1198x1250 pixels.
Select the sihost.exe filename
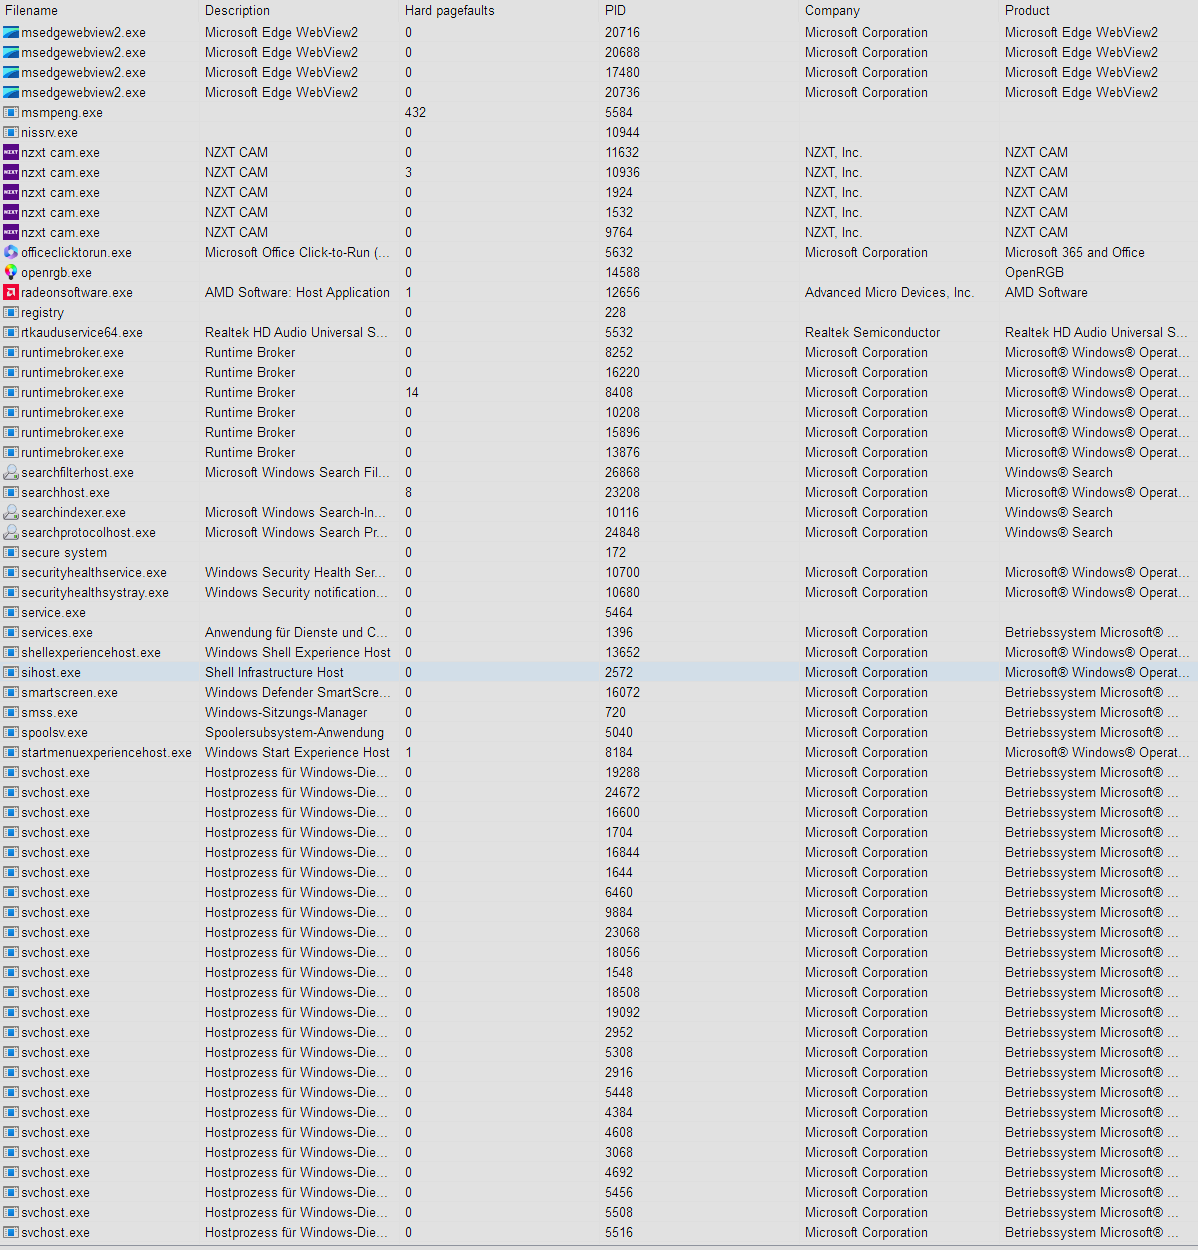click(51, 672)
